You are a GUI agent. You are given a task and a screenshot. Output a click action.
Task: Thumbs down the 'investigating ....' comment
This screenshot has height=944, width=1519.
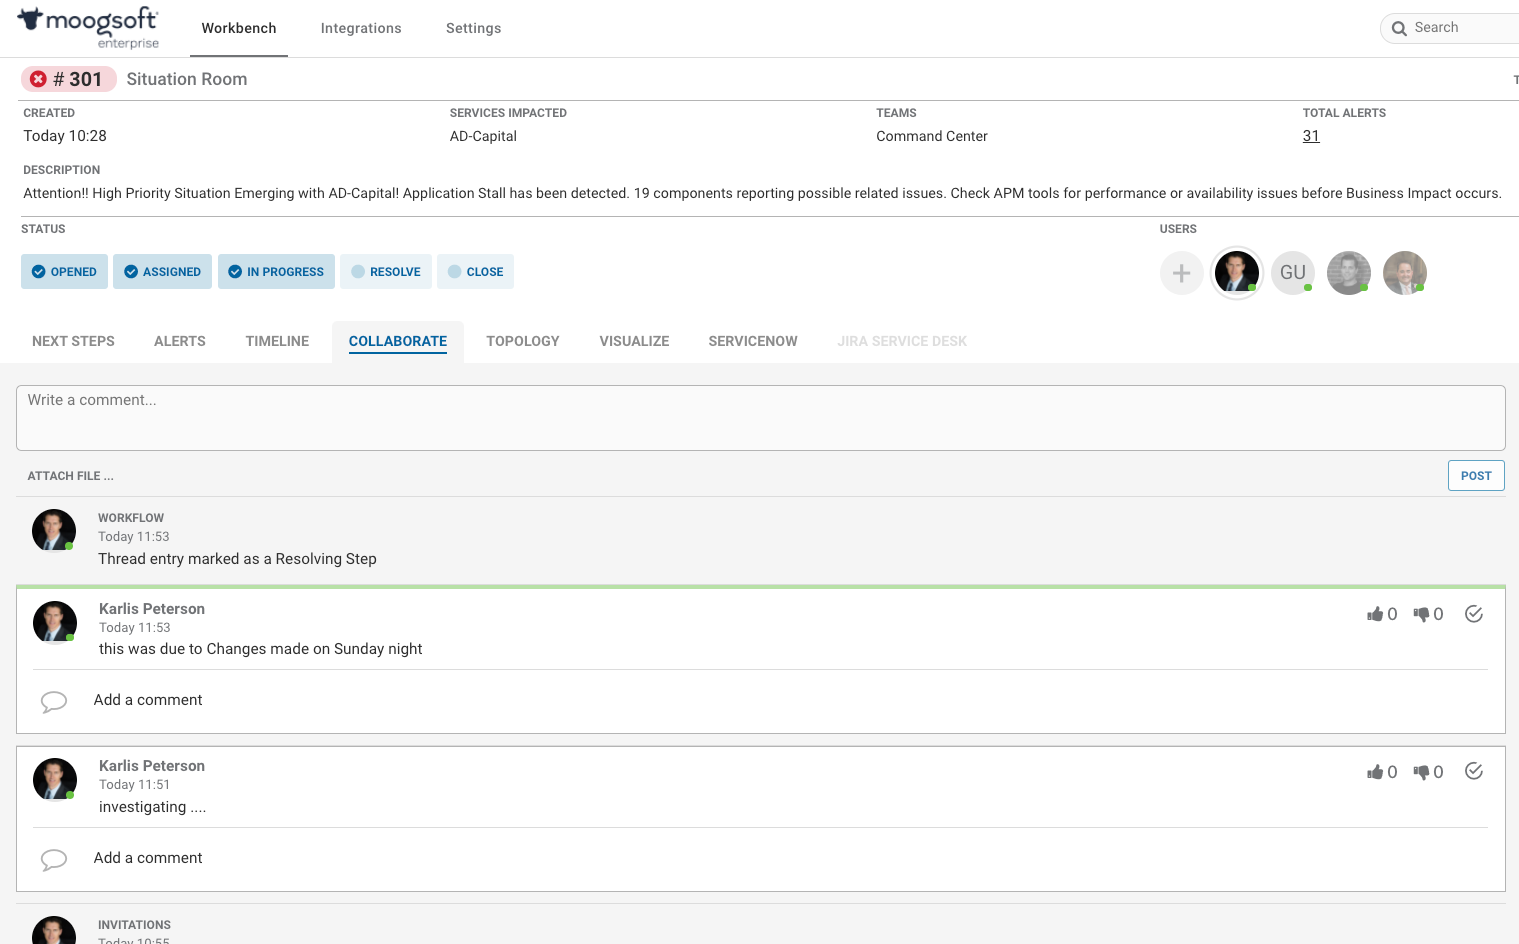pyautogui.click(x=1422, y=772)
